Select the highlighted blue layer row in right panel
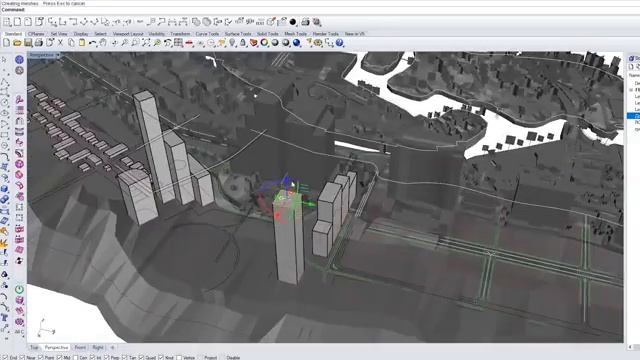Image resolution: width=640 pixels, height=360 pixels. pyautogui.click(x=633, y=116)
